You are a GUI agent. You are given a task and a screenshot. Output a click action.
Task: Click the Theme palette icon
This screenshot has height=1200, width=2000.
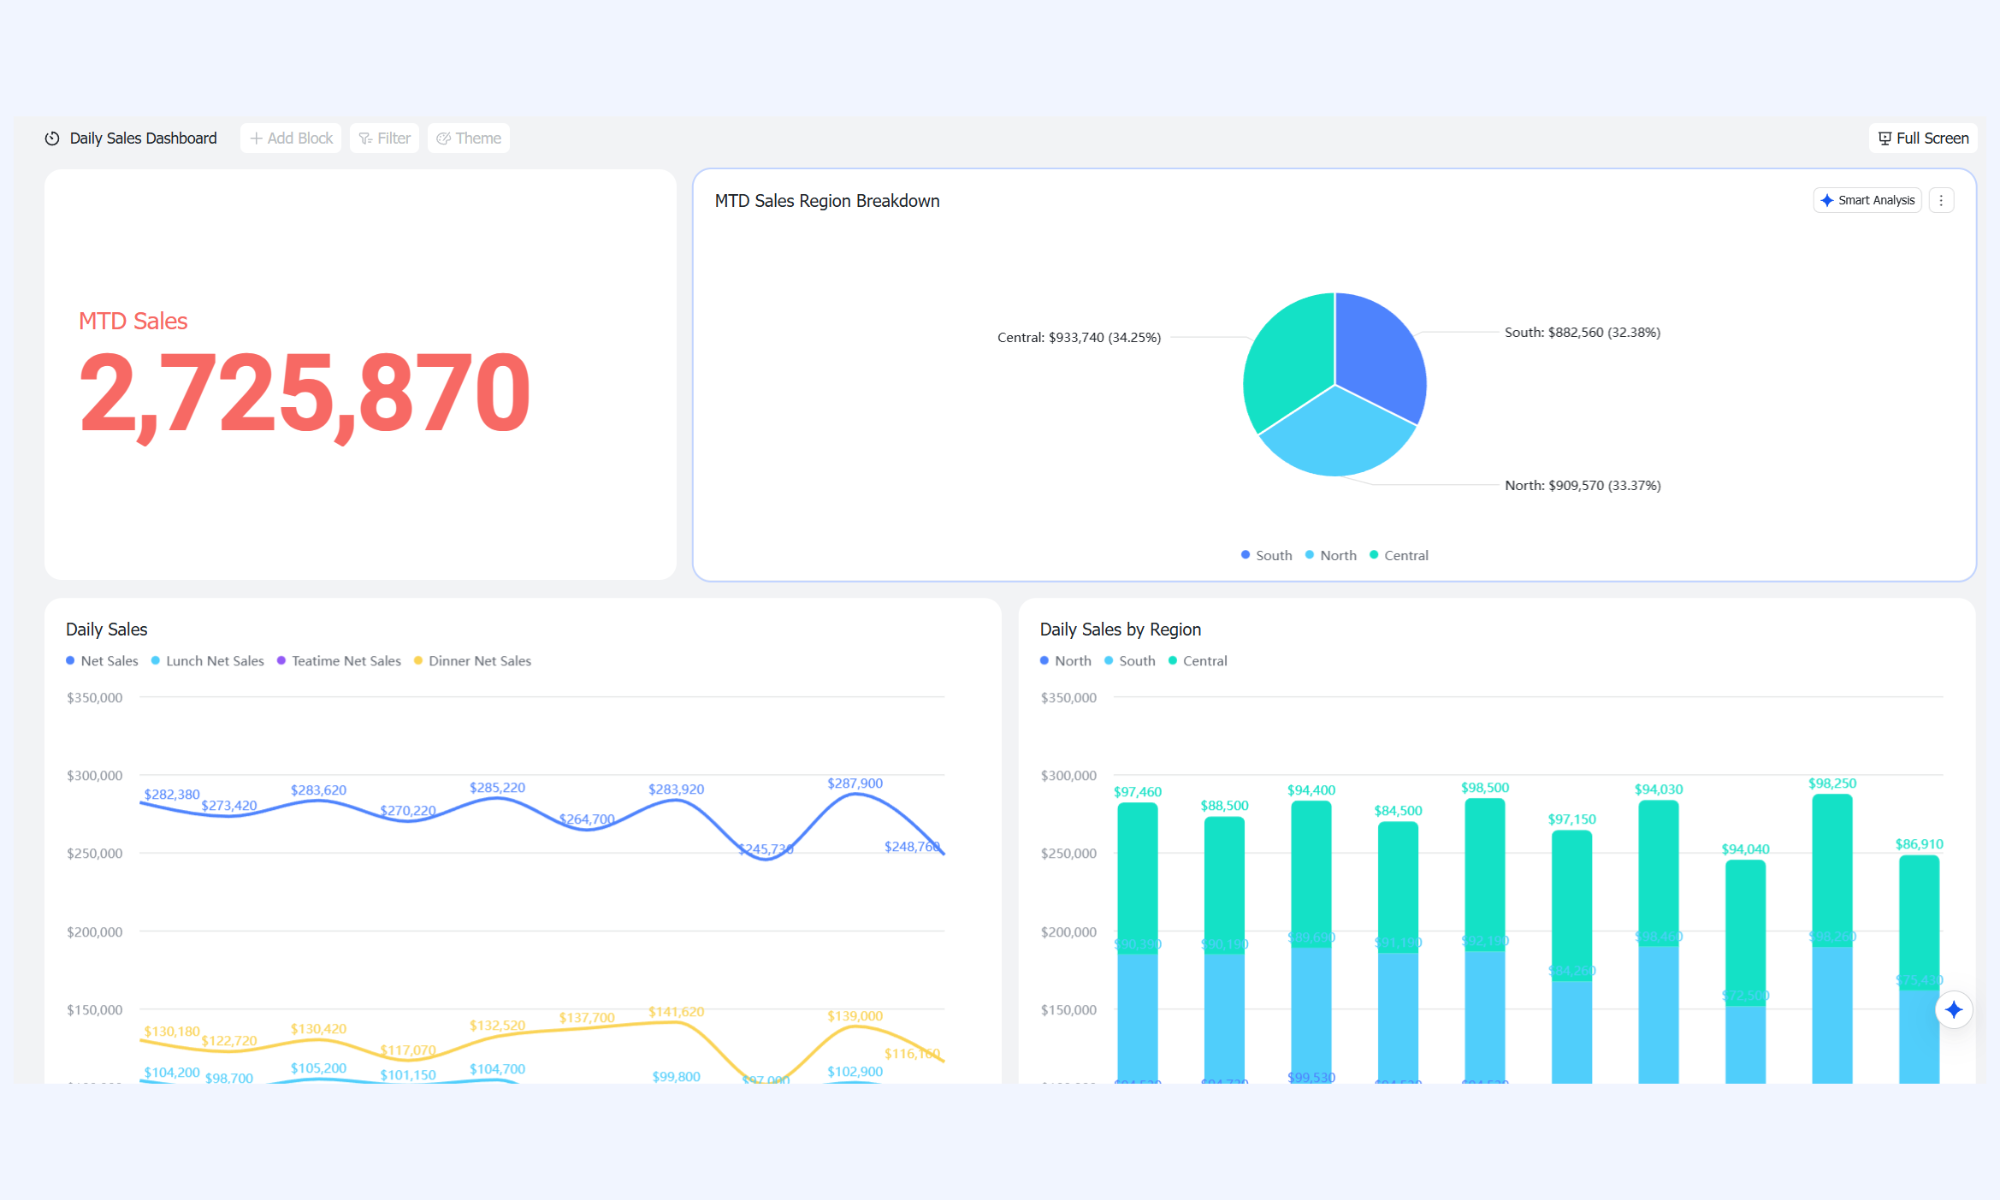pos(443,138)
